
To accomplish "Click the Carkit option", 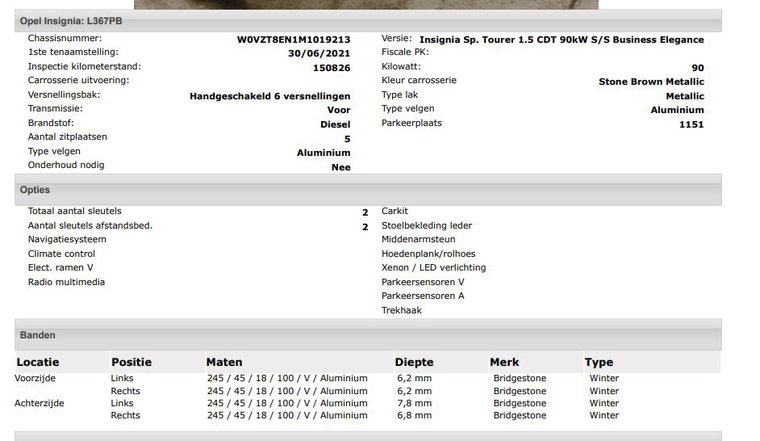I will [x=395, y=211].
